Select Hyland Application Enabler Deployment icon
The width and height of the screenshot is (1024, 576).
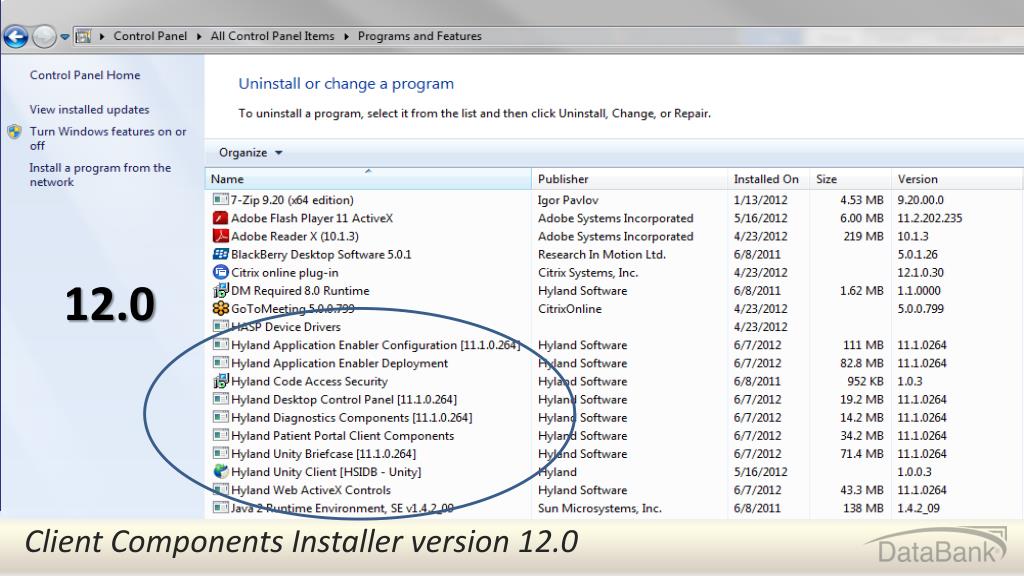tap(221, 362)
